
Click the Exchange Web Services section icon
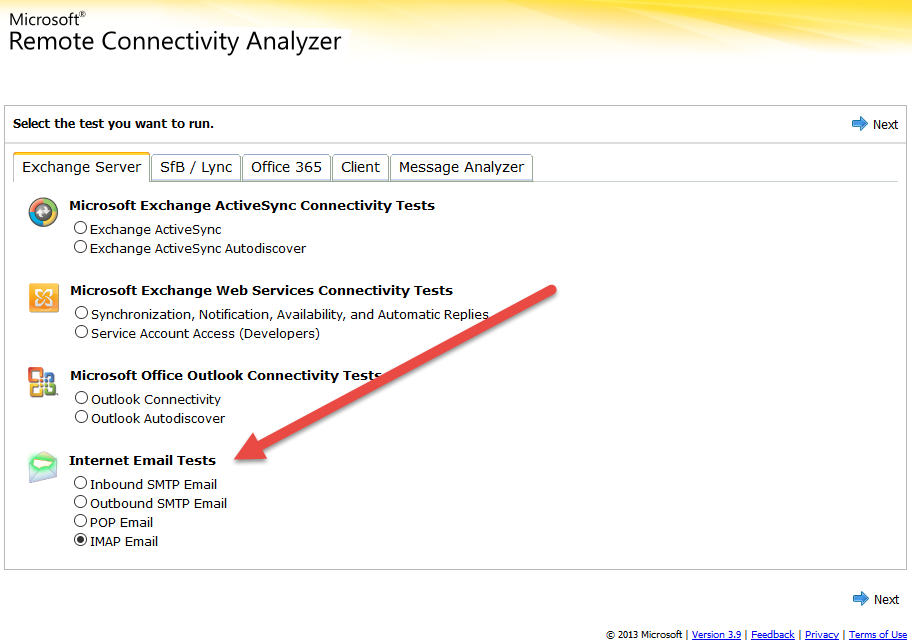44,298
